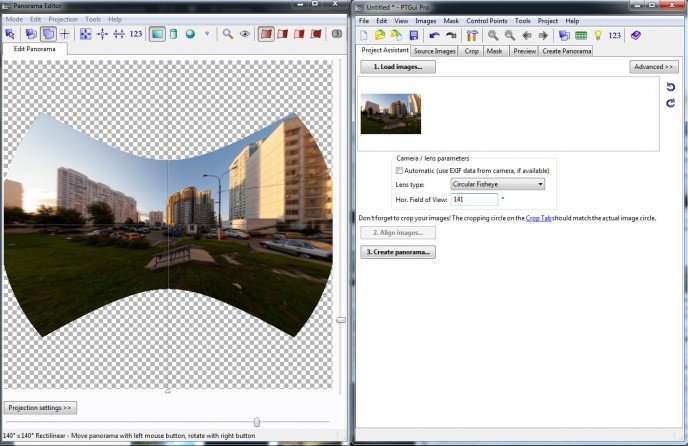Toggle the eye preview icon

pyautogui.click(x=245, y=34)
